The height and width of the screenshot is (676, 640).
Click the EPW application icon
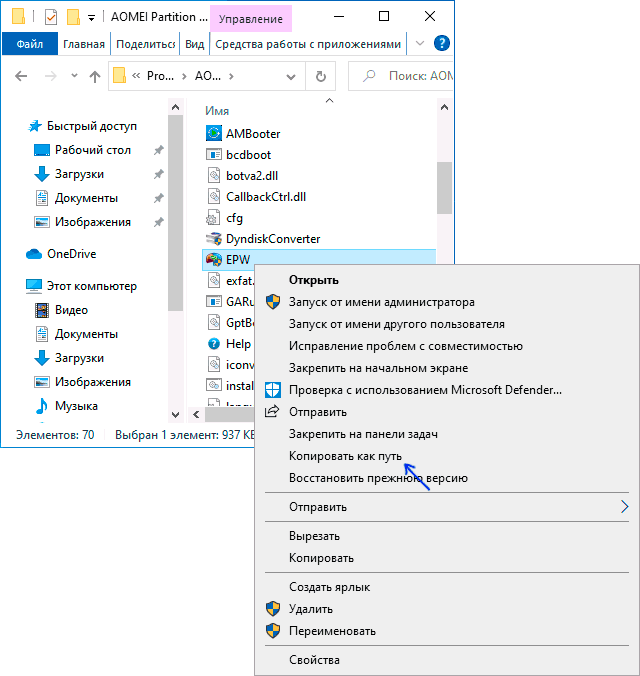point(213,260)
